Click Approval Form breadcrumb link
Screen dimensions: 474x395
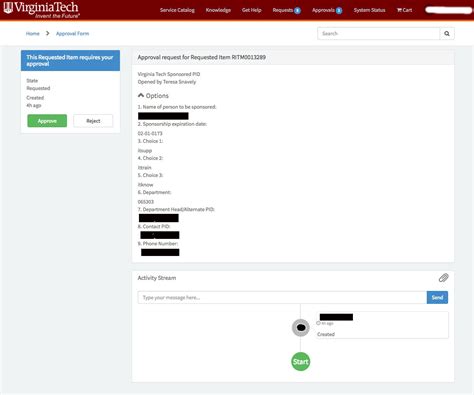coord(72,33)
